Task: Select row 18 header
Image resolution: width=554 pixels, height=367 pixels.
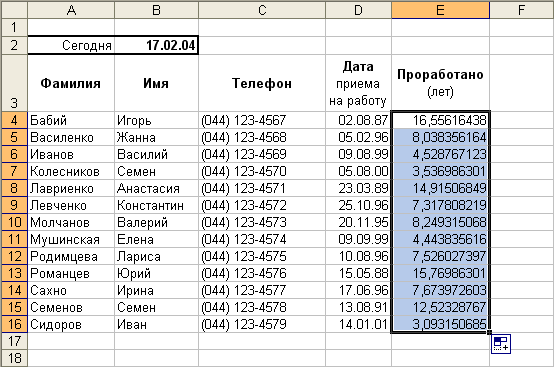Action: [14, 358]
